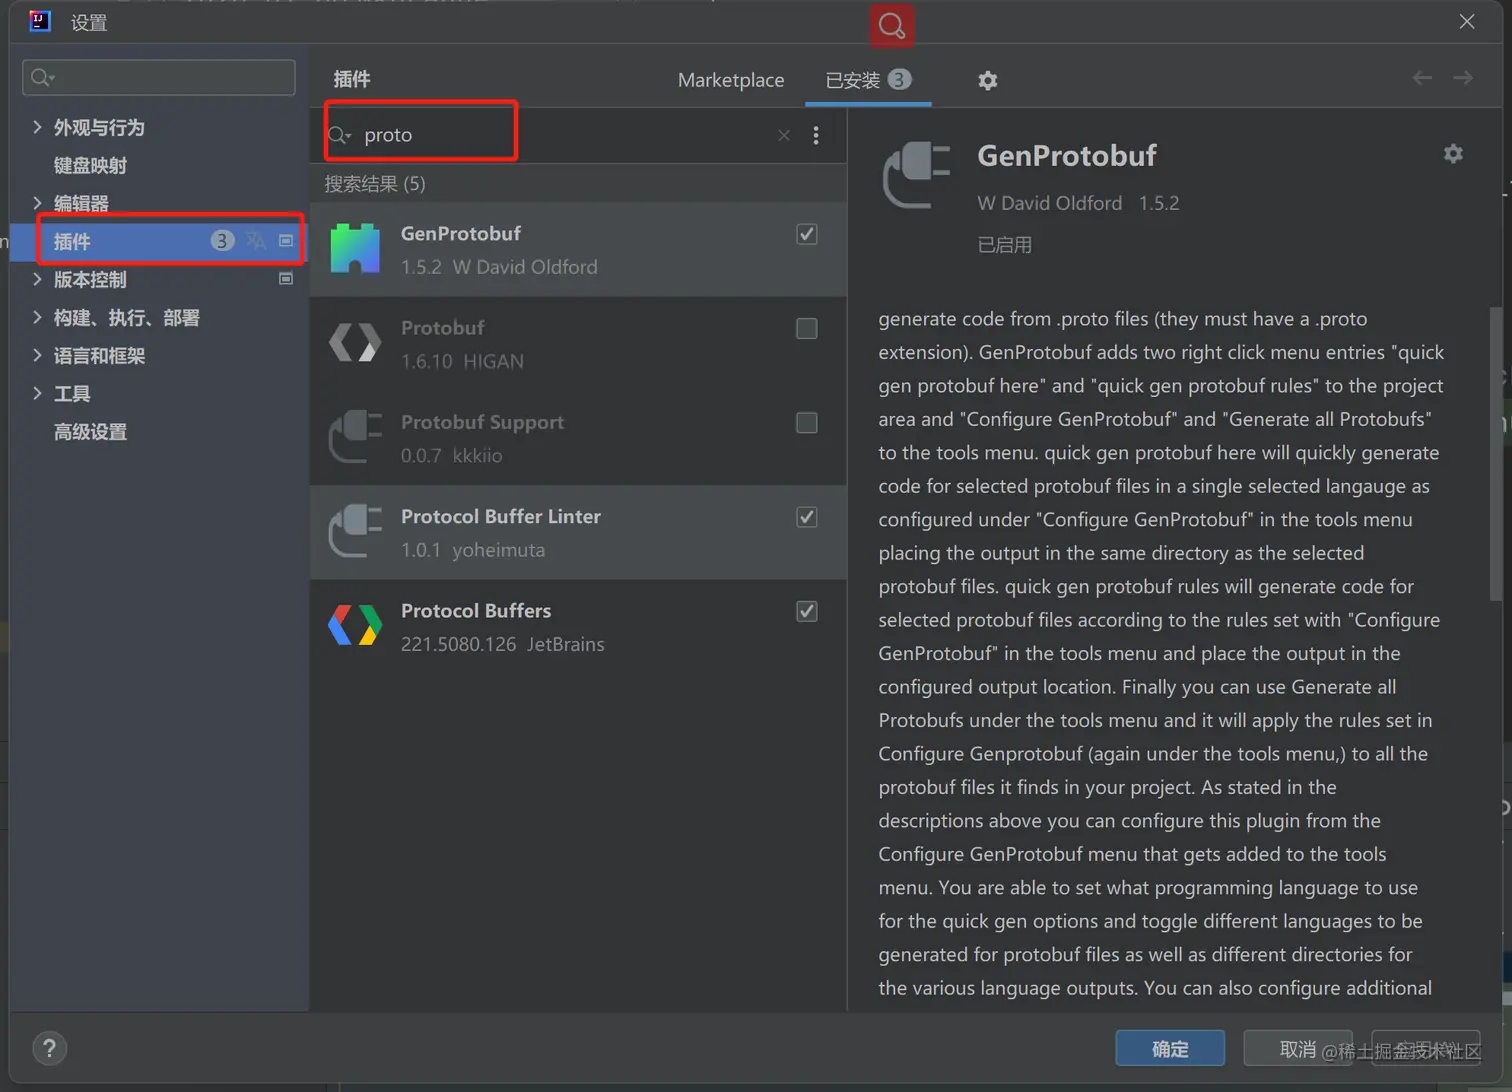Click the project-level icon beside 插件
This screenshot has height=1092, width=1512.
coord(286,241)
